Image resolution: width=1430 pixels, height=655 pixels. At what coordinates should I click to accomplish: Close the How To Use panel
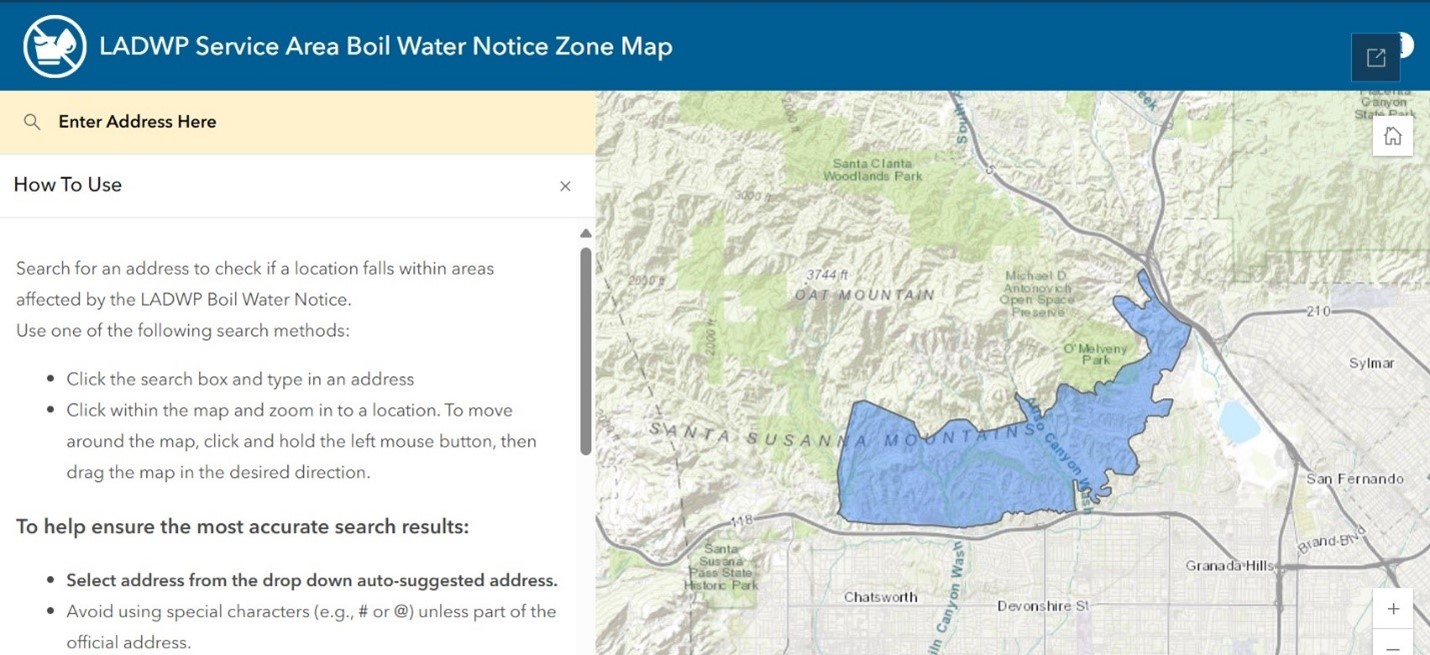[565, 186]
